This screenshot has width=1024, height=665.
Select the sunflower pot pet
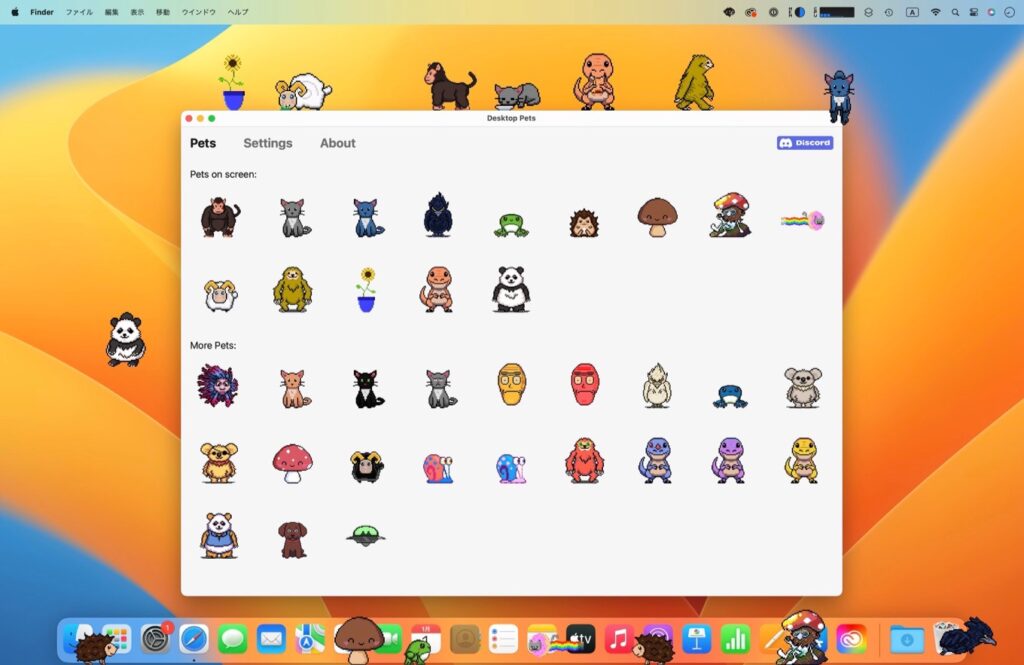tap(365, 290)
